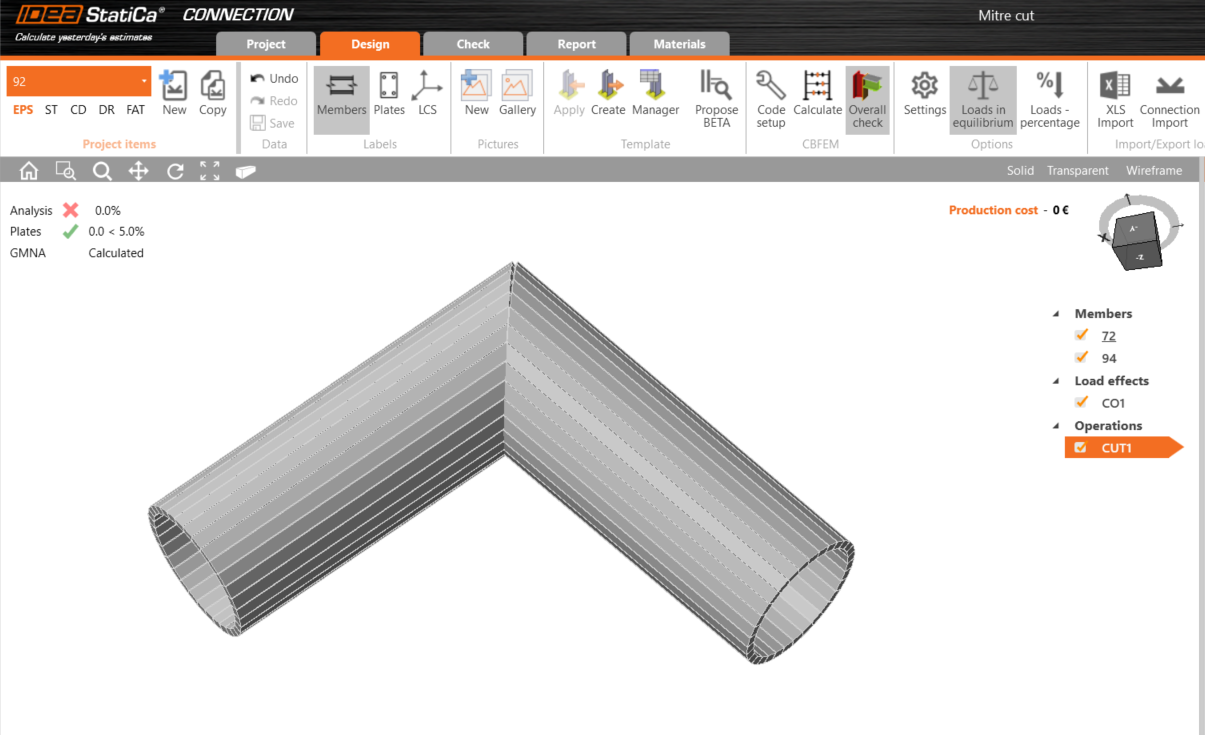Screen dimensions: 1205x735
Task: Collapse the Operations tree section
Action: click(x=1056, y=426)
